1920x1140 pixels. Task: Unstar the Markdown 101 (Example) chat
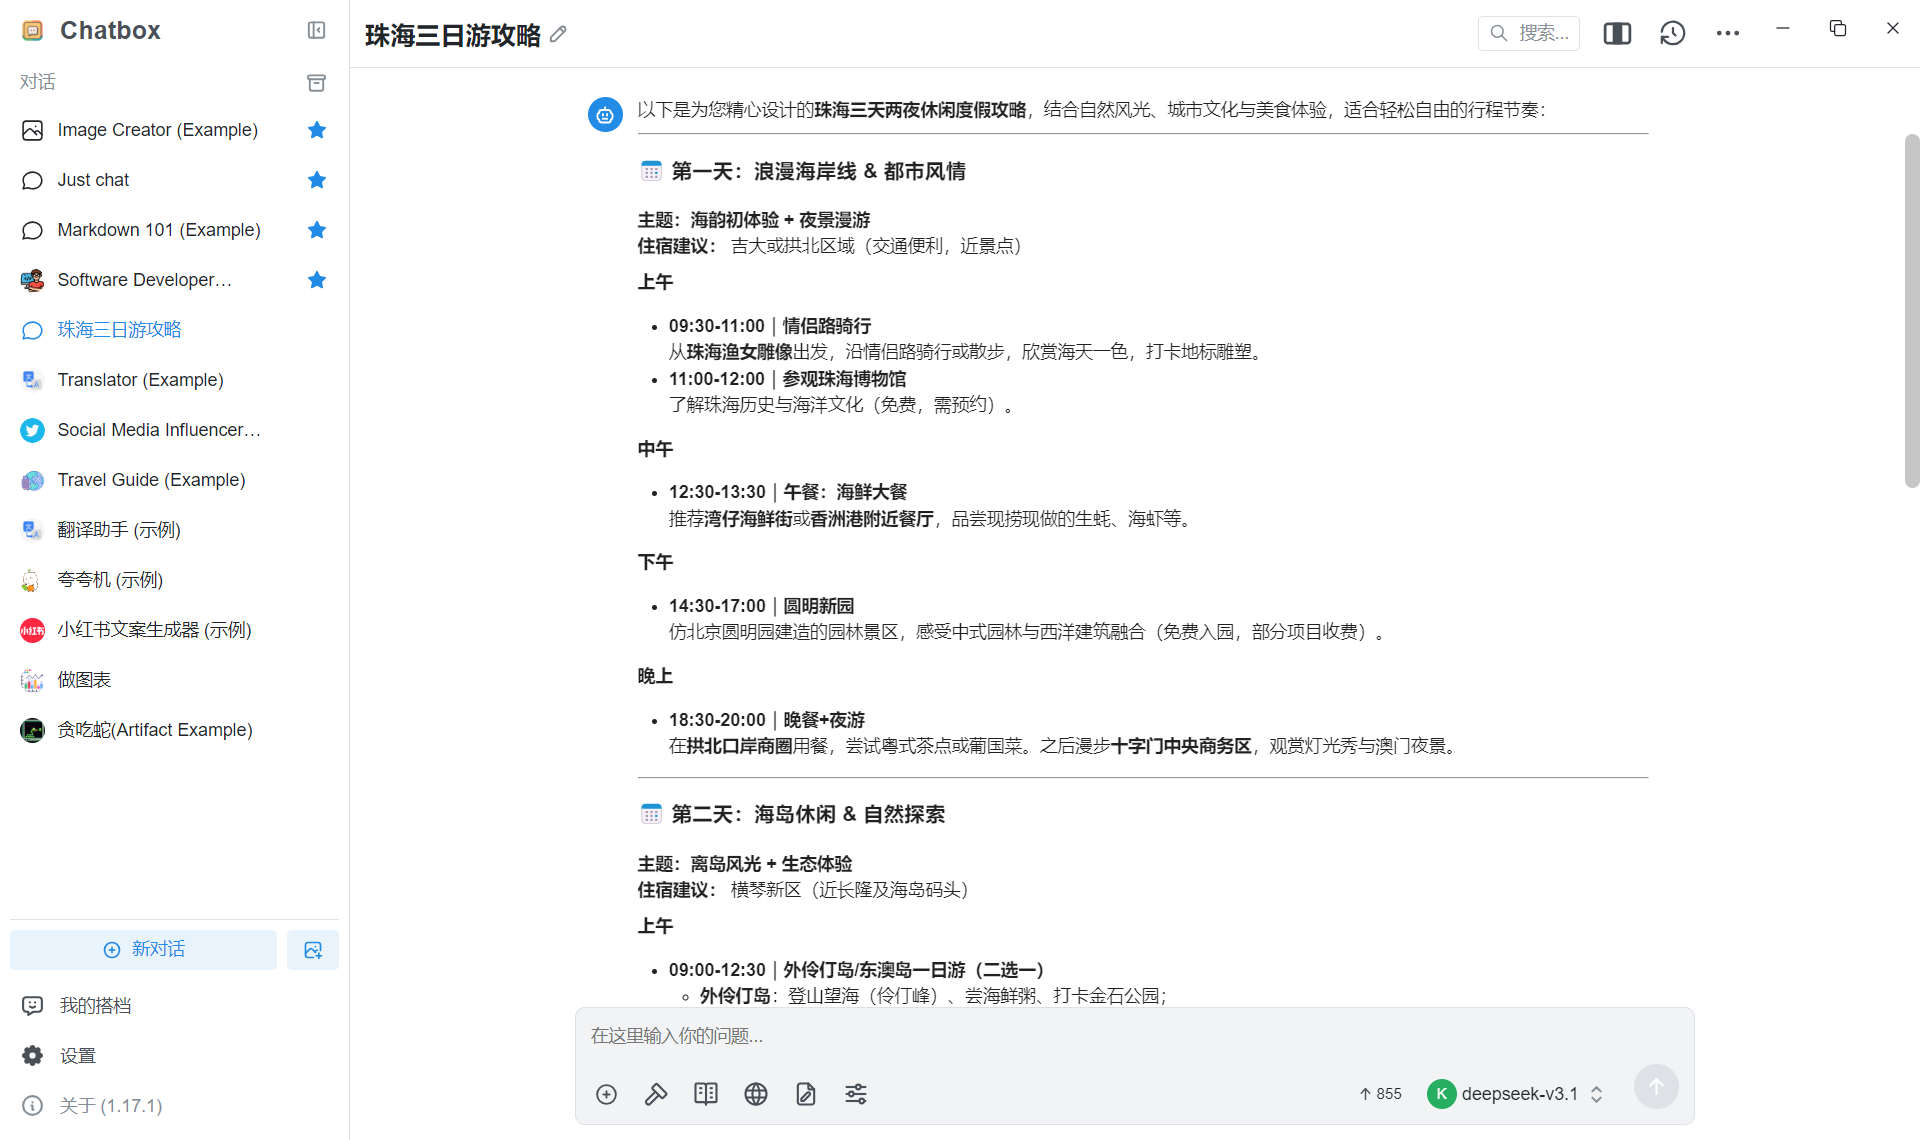317,230
